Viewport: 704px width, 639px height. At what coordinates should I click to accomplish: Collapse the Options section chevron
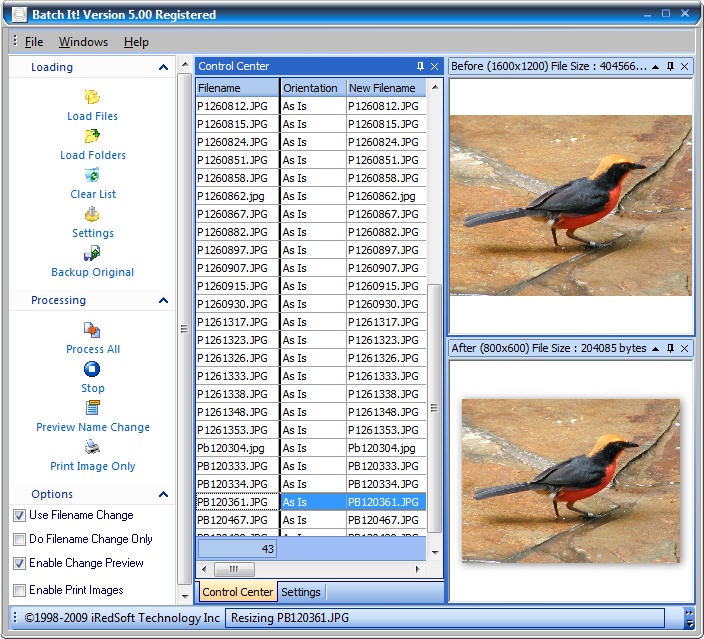coord(163,494)
